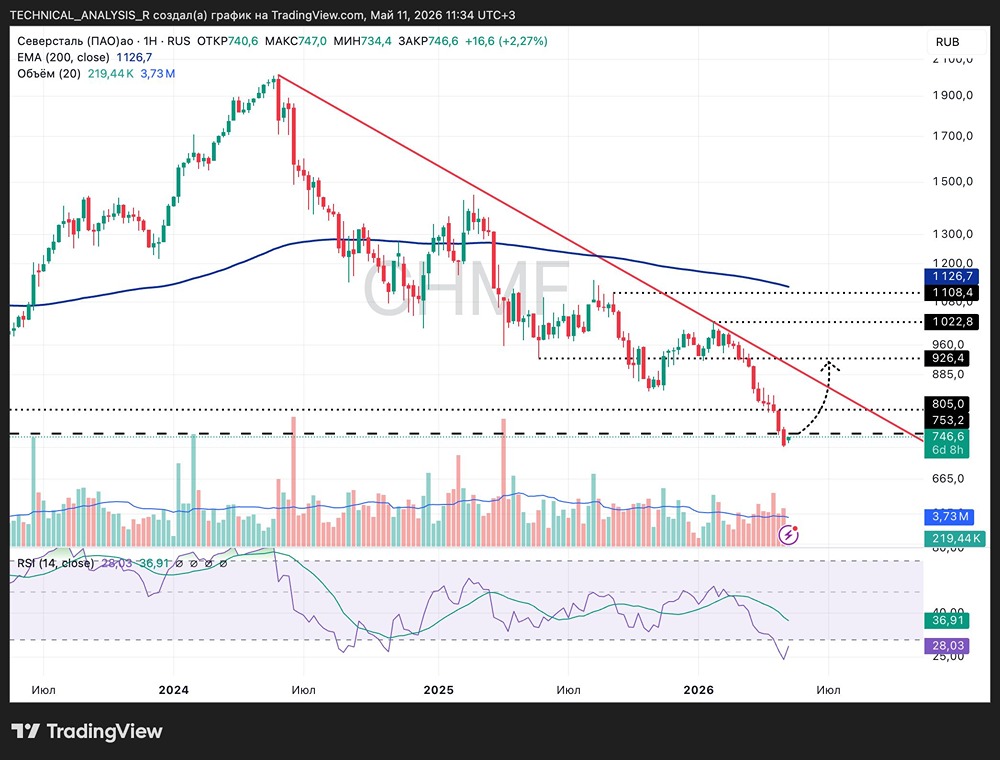This screenshot has height=760, width=1000.
Task: Click the 753,2 level price label
Action: (x=947, y=420)
